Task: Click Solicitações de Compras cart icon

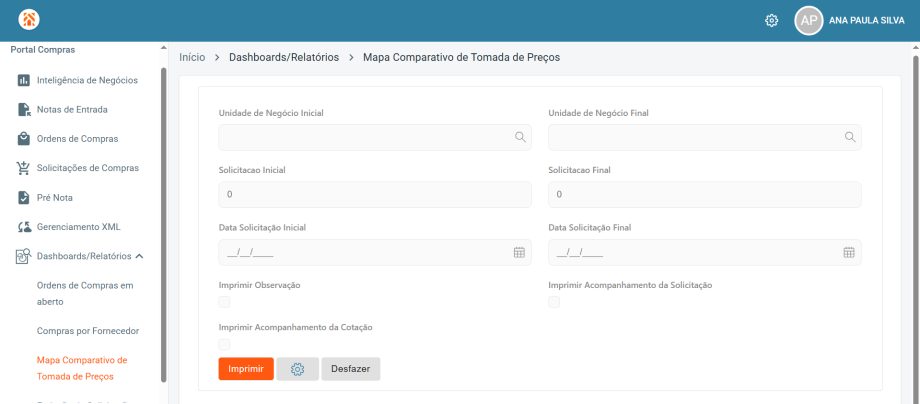Action: [23, 168]
